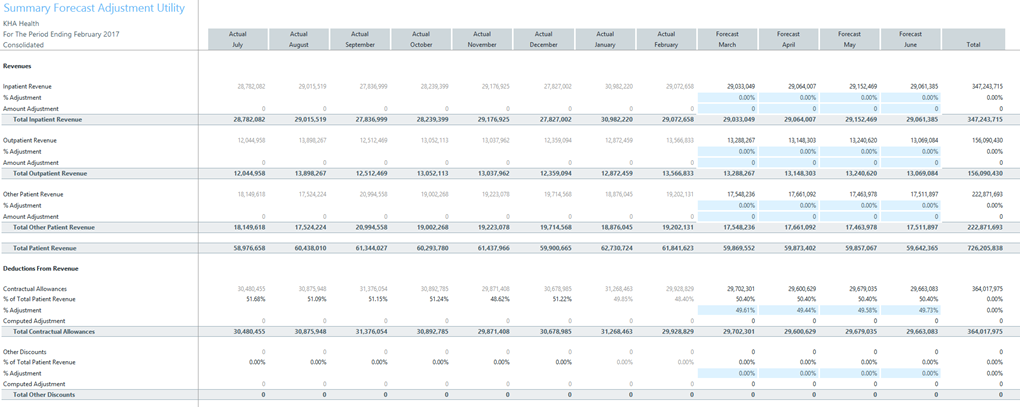The image size is (1020, 407).
Task: Click the Forecast June column header
Action: (x=912, y=39)
